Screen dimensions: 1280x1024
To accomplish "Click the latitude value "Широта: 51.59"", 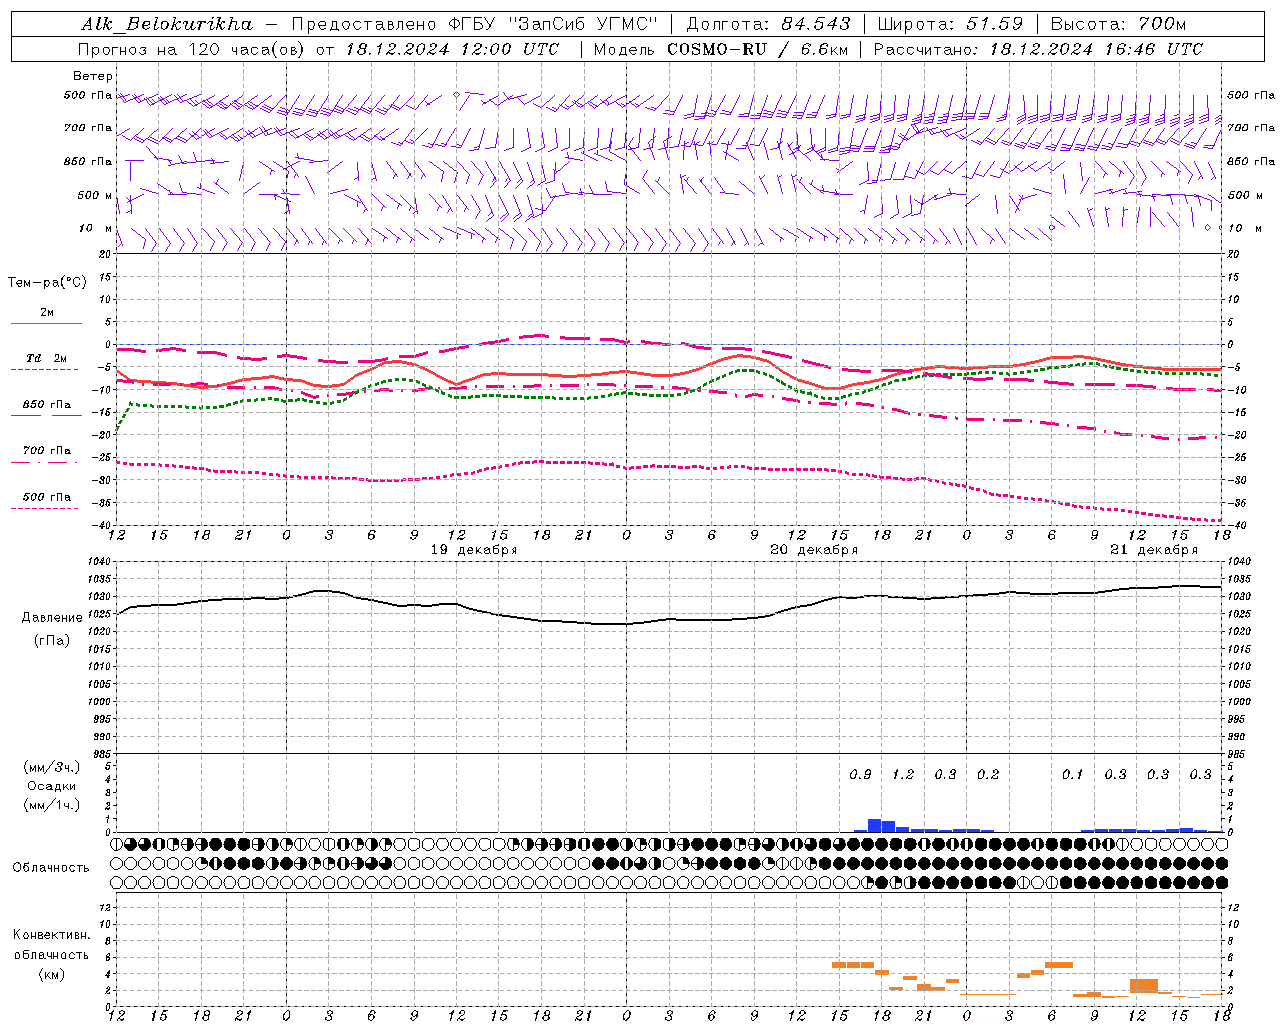I will 950,24.
